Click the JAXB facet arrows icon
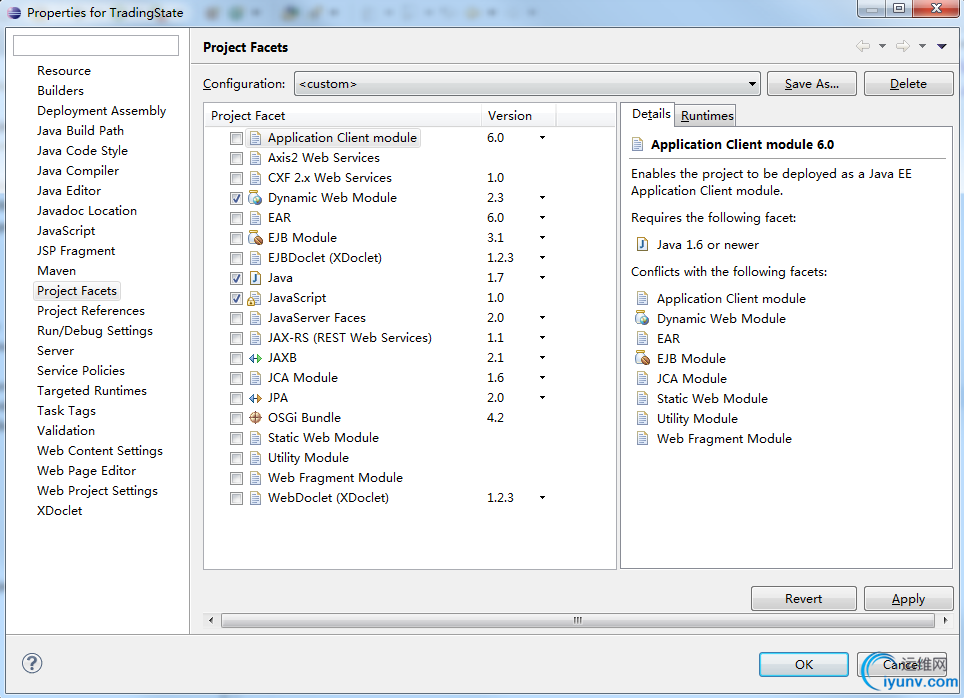Image resolution: width=964 pixels, height=698 pixels. click(255, 358)
